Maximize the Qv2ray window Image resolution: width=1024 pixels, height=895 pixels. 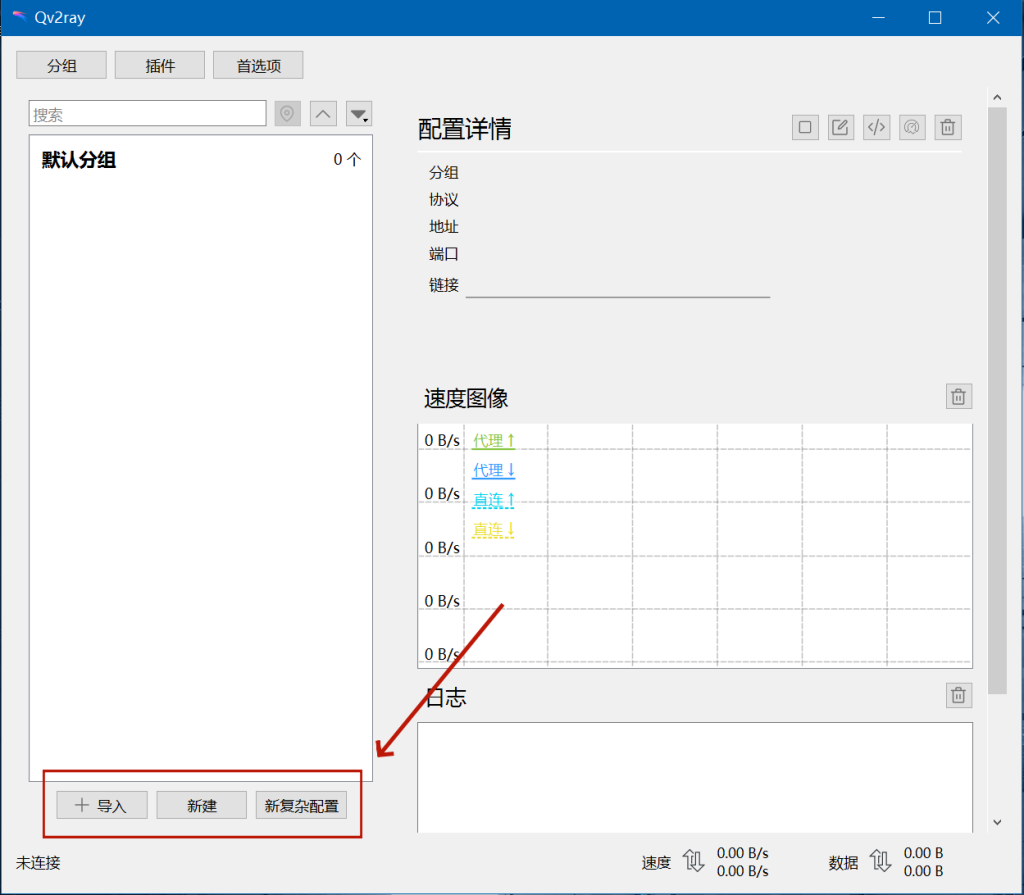pyautogui.click(x=935, y=18)
